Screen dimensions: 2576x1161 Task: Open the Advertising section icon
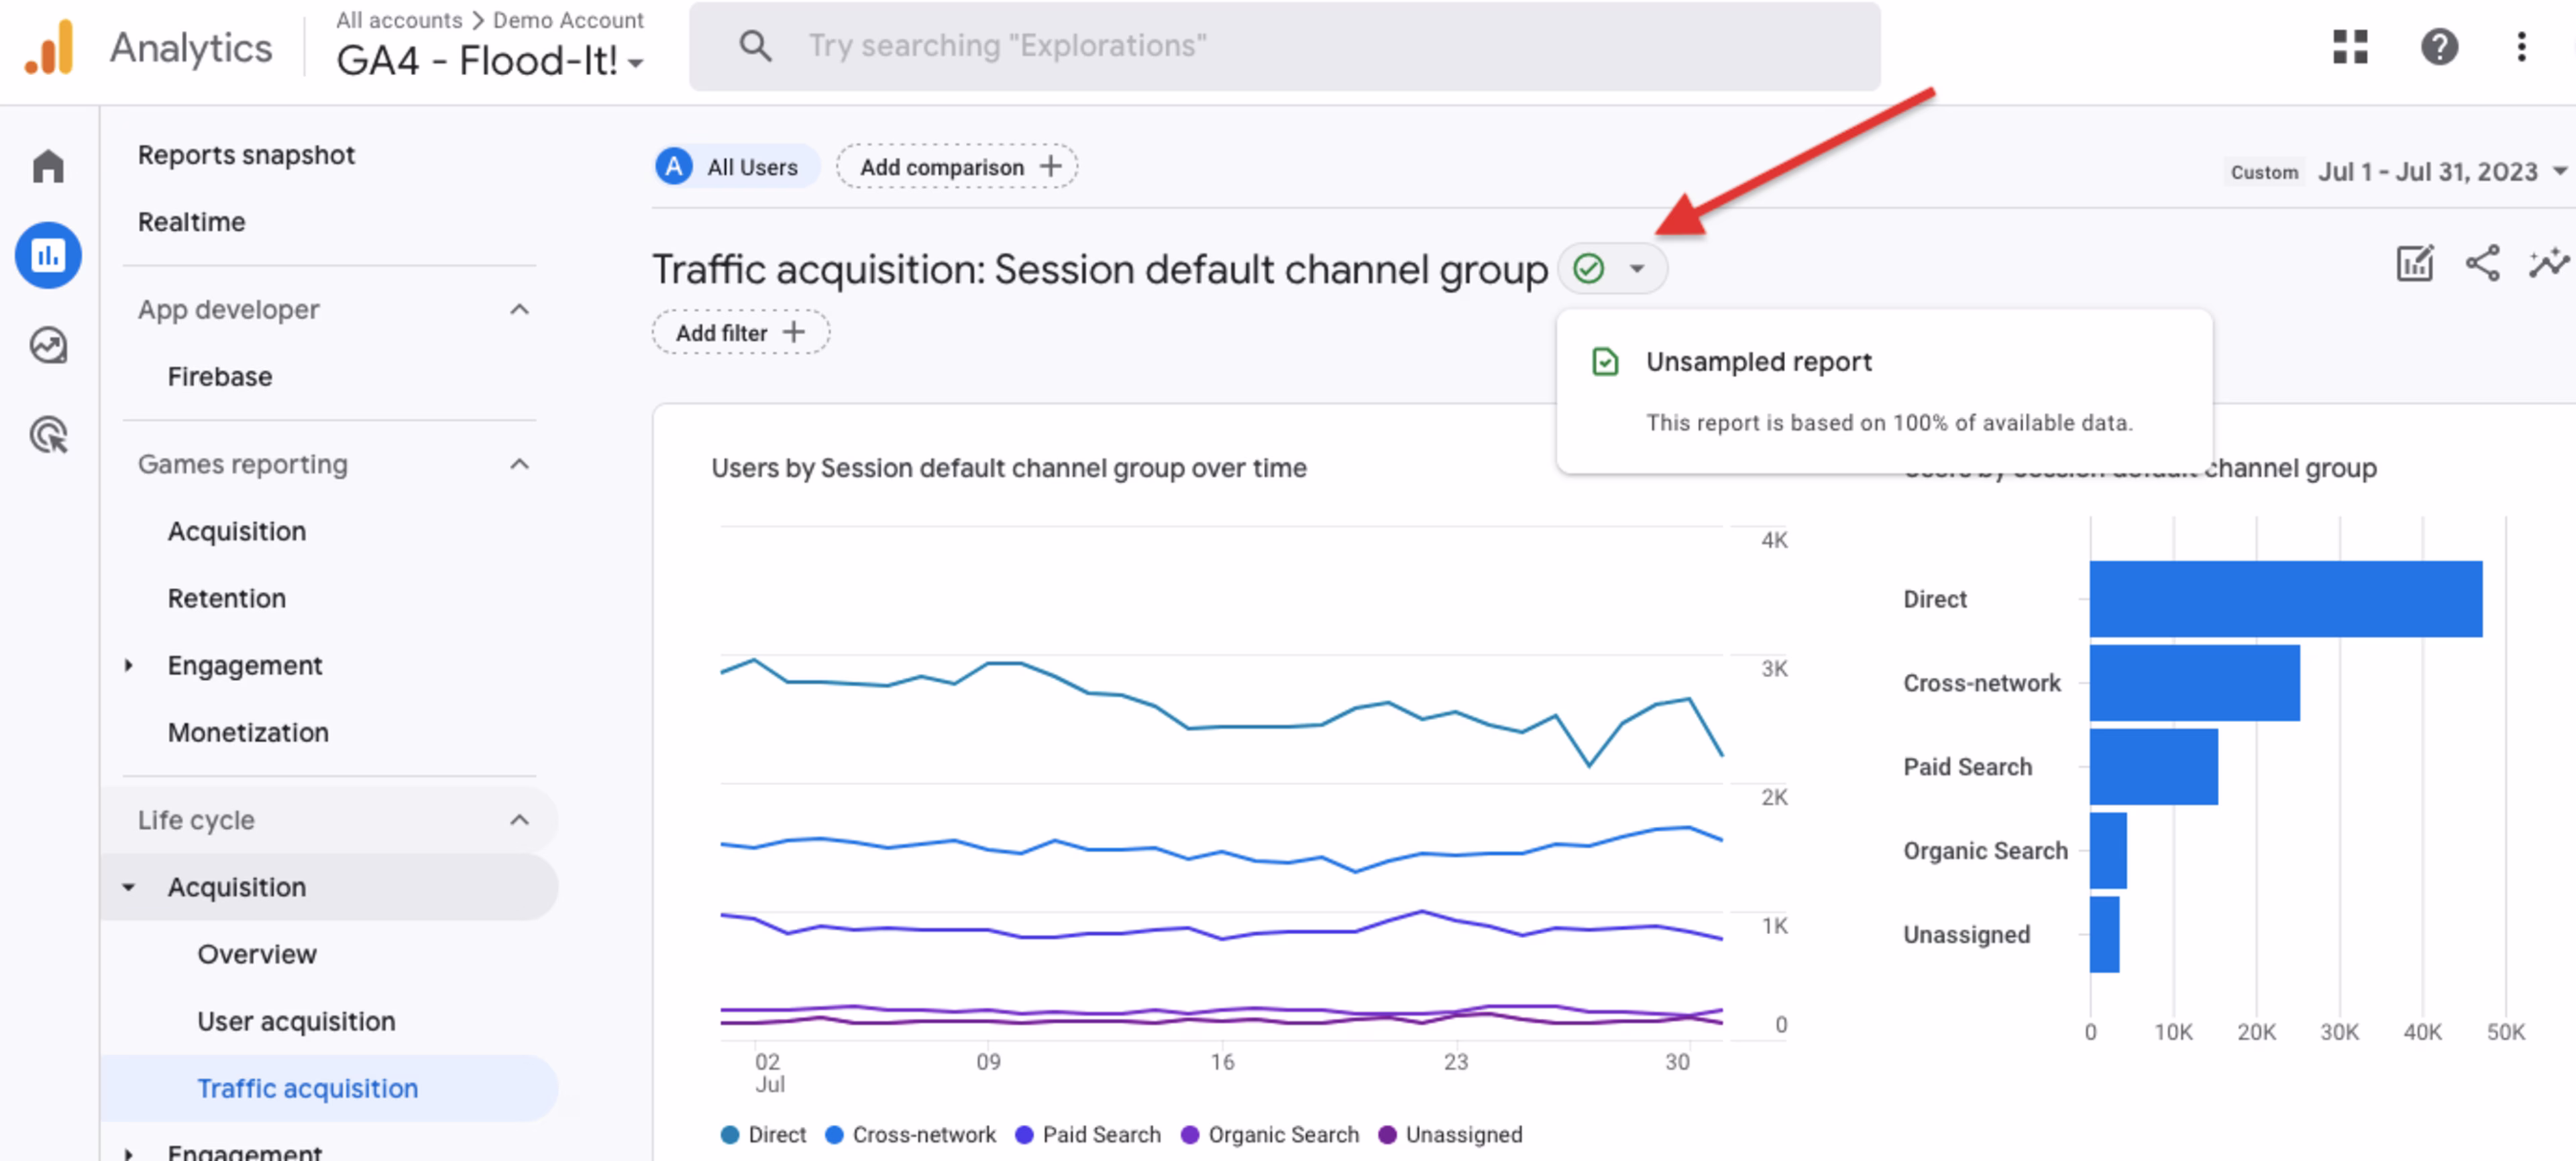click(47, 434)
